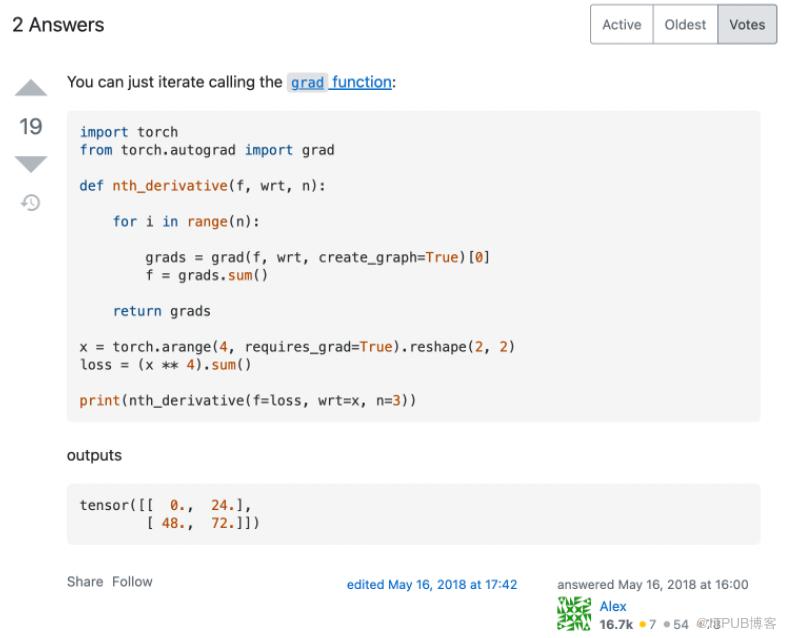This screenshot has height=638, width=786.
Task: Click the 2 Answers heading
Action: pos(58,25)
